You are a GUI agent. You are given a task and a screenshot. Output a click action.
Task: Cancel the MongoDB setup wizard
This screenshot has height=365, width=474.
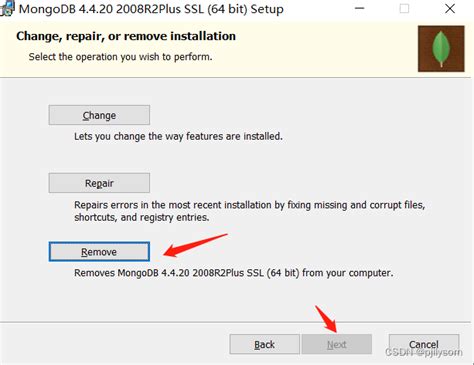[424, 344]
